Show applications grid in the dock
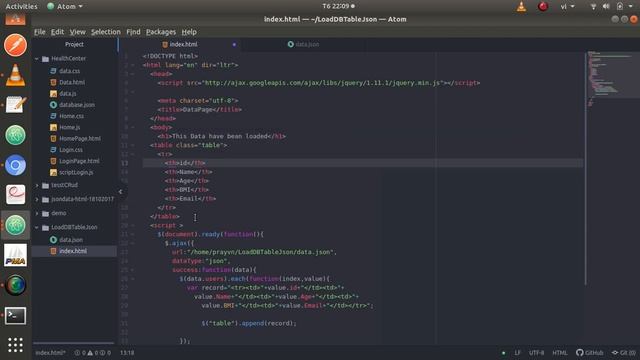Viewport: 640px width, 360px height. (x=16, y=345)
